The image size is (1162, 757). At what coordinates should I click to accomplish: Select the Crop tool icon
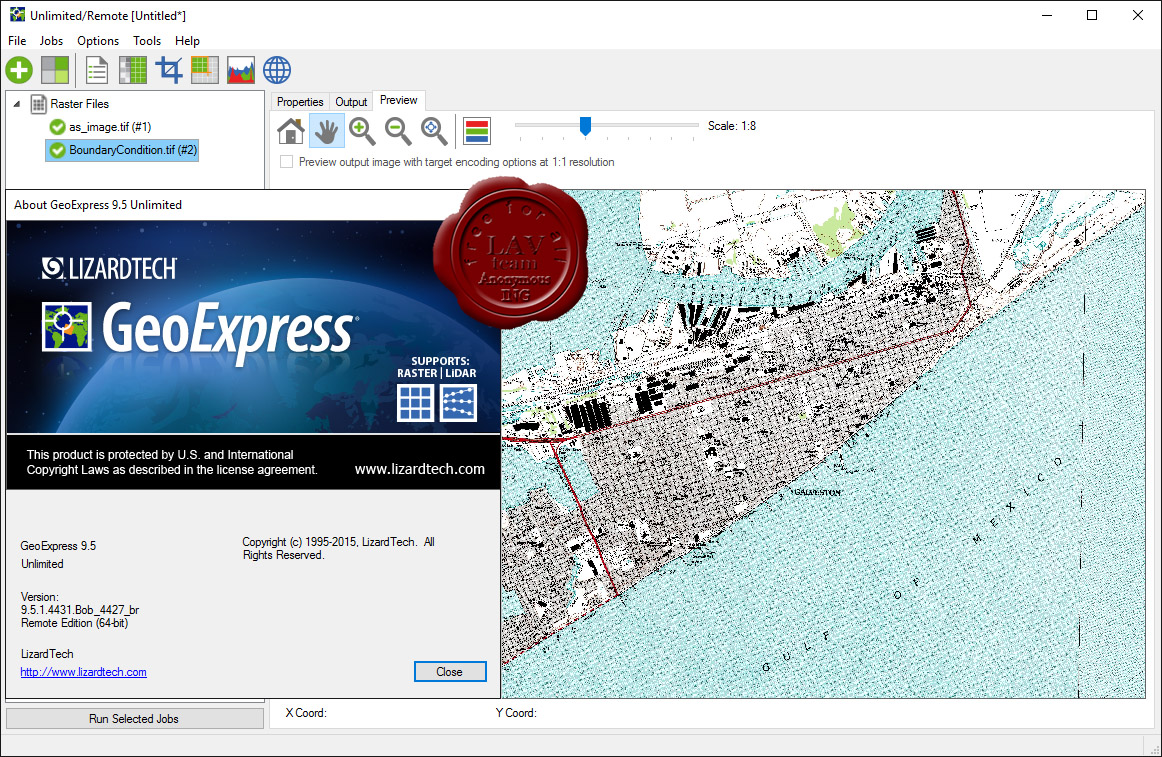[x=169, y=70]
